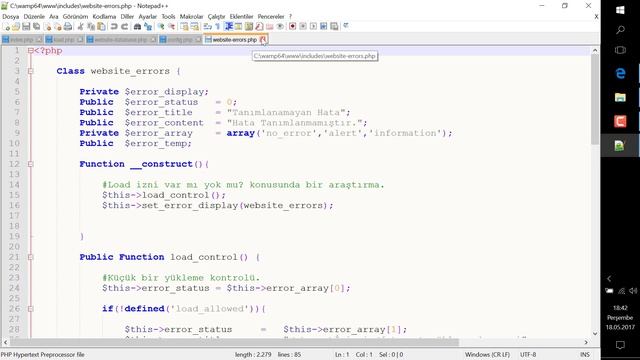Click the Windows (CR LF) status entry

(487, 355)
